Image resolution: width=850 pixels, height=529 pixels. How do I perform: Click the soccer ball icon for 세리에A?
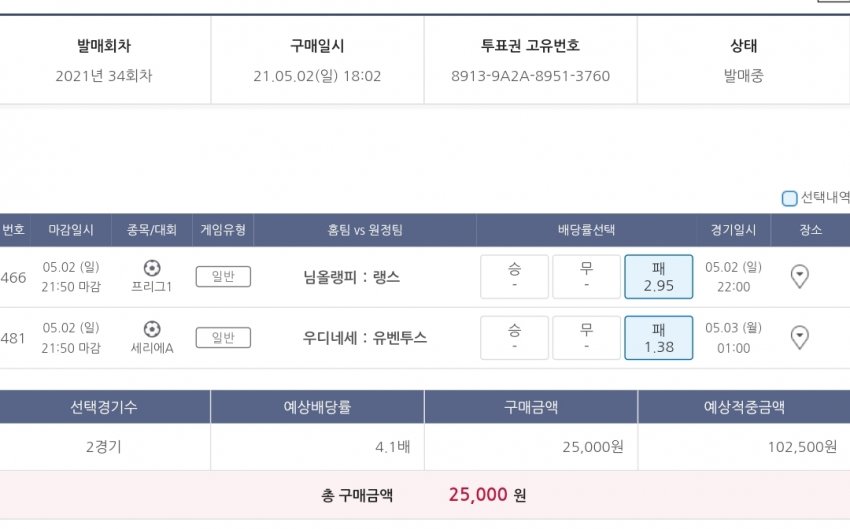[x=152, y=329]
